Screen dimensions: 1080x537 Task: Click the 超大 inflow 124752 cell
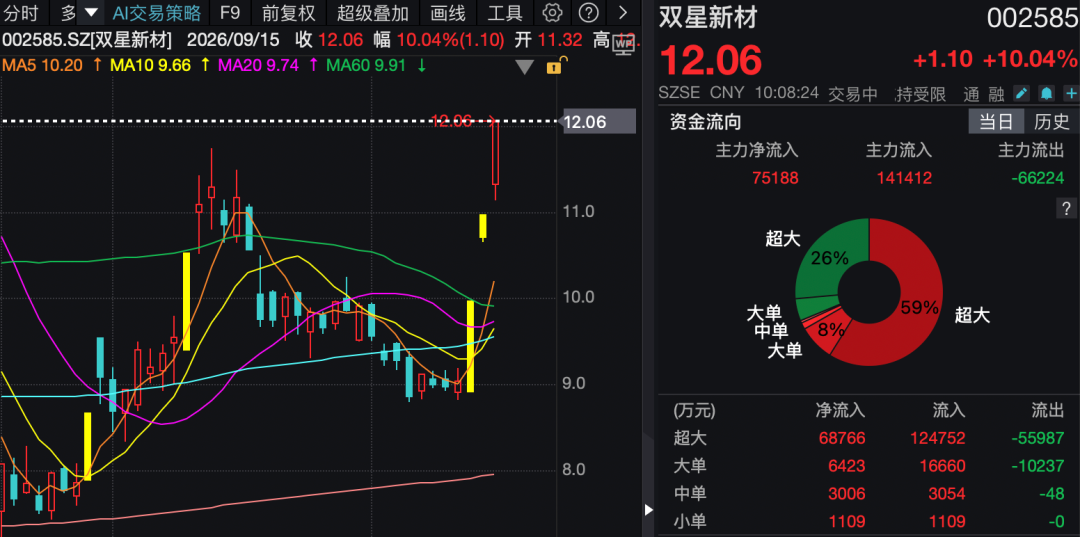point(937,438)
